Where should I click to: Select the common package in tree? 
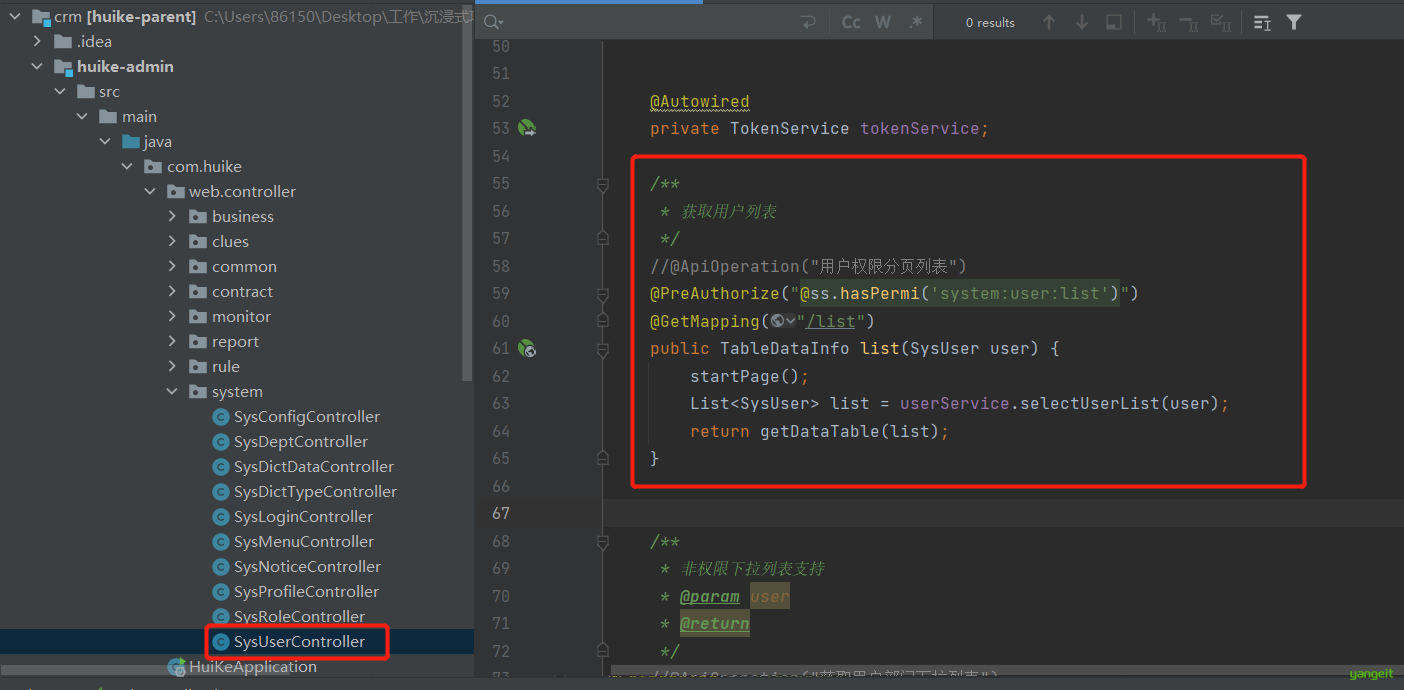point(244,267)
